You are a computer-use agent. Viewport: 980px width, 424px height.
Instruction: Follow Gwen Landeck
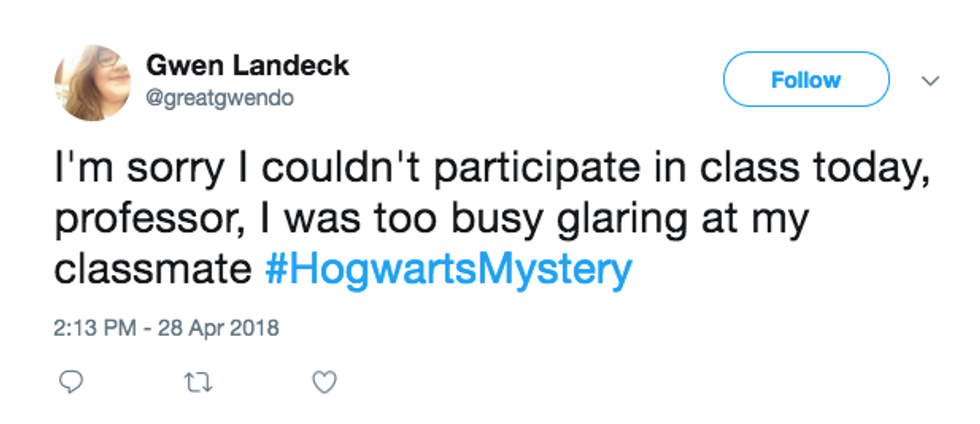[805, 80]
